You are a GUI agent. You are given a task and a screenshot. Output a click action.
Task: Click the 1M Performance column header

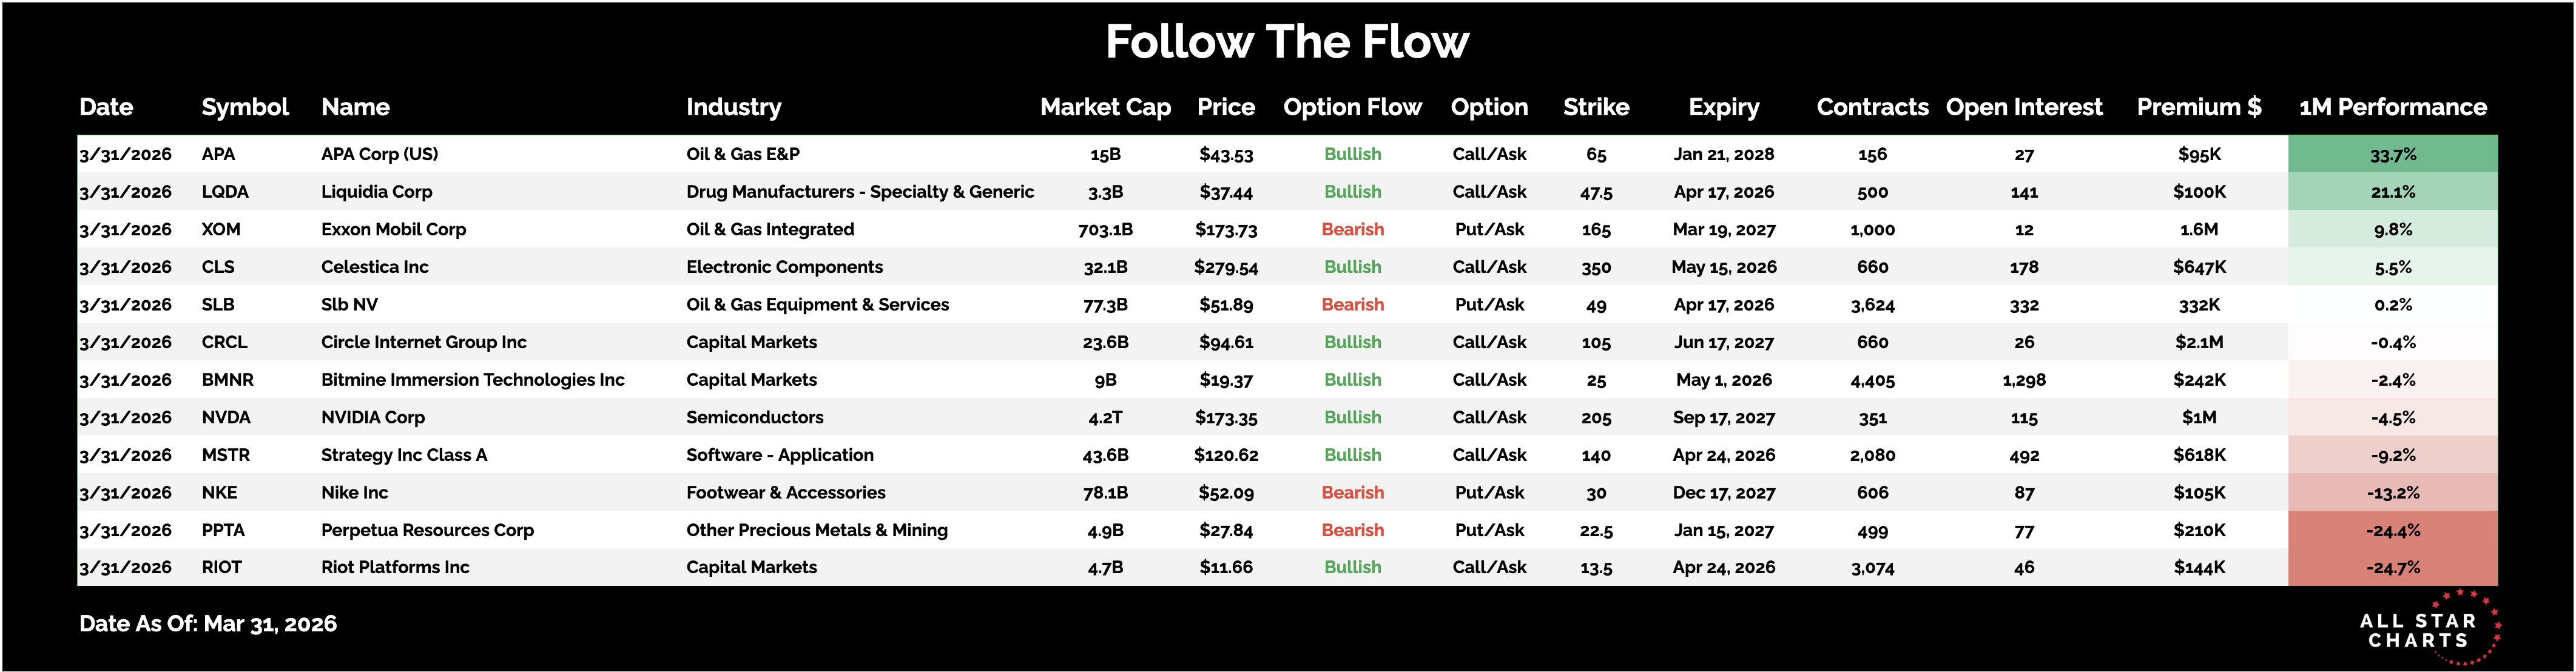pos(2392,107)
